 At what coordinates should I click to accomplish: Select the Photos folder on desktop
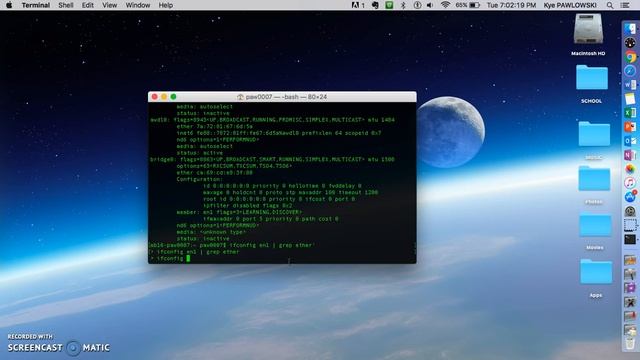(x=594, y=179)
